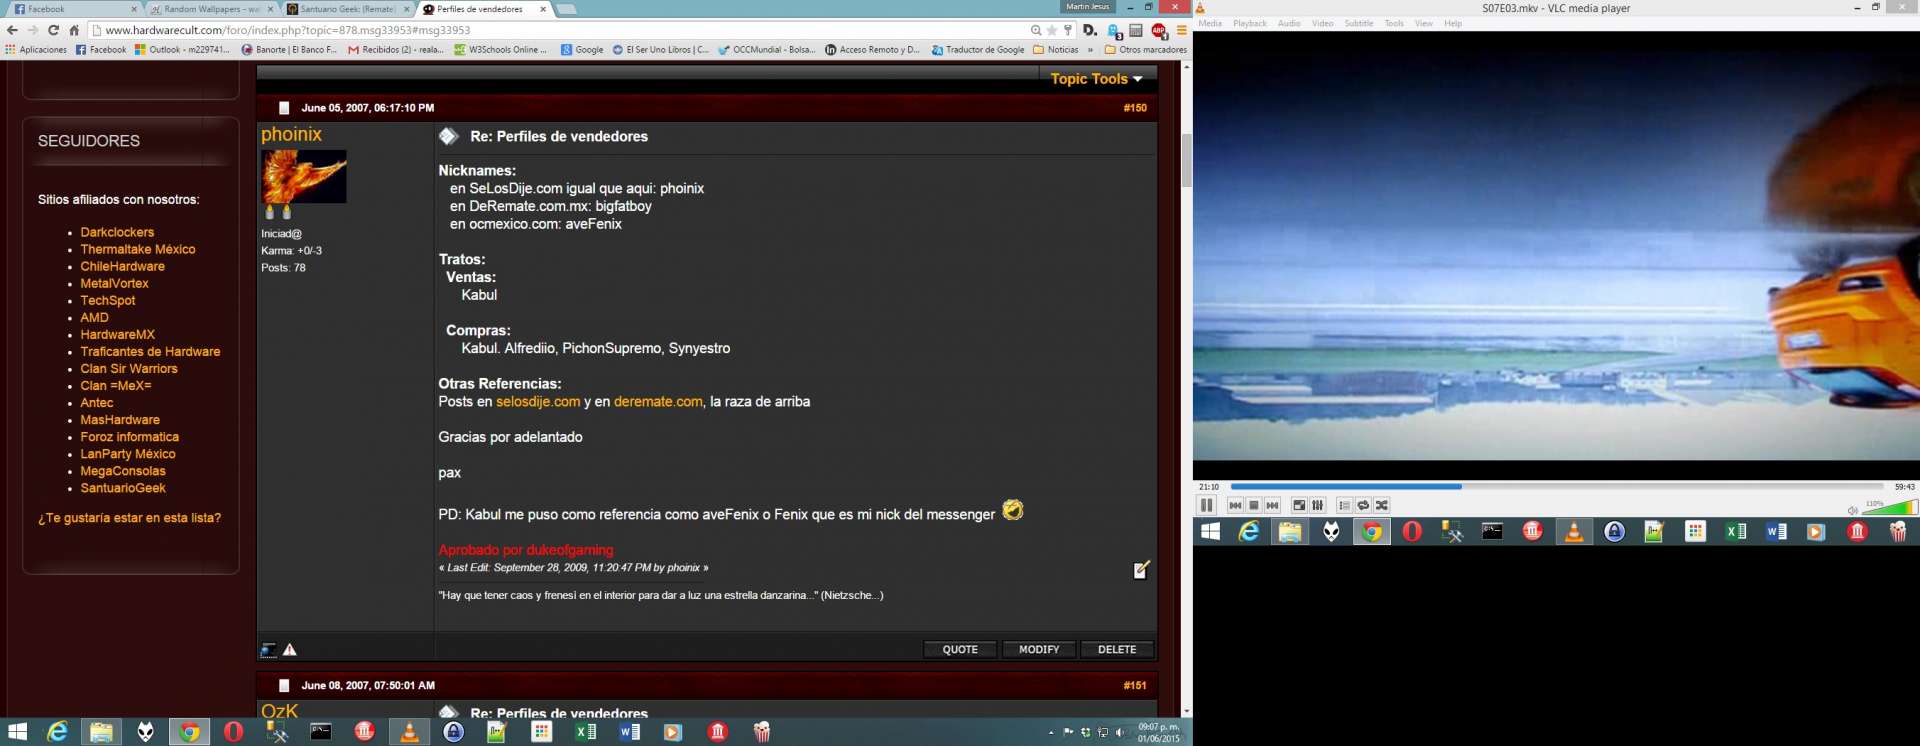Pause the VLC video playback
1920x746 pixels.
click(1206, 506)
